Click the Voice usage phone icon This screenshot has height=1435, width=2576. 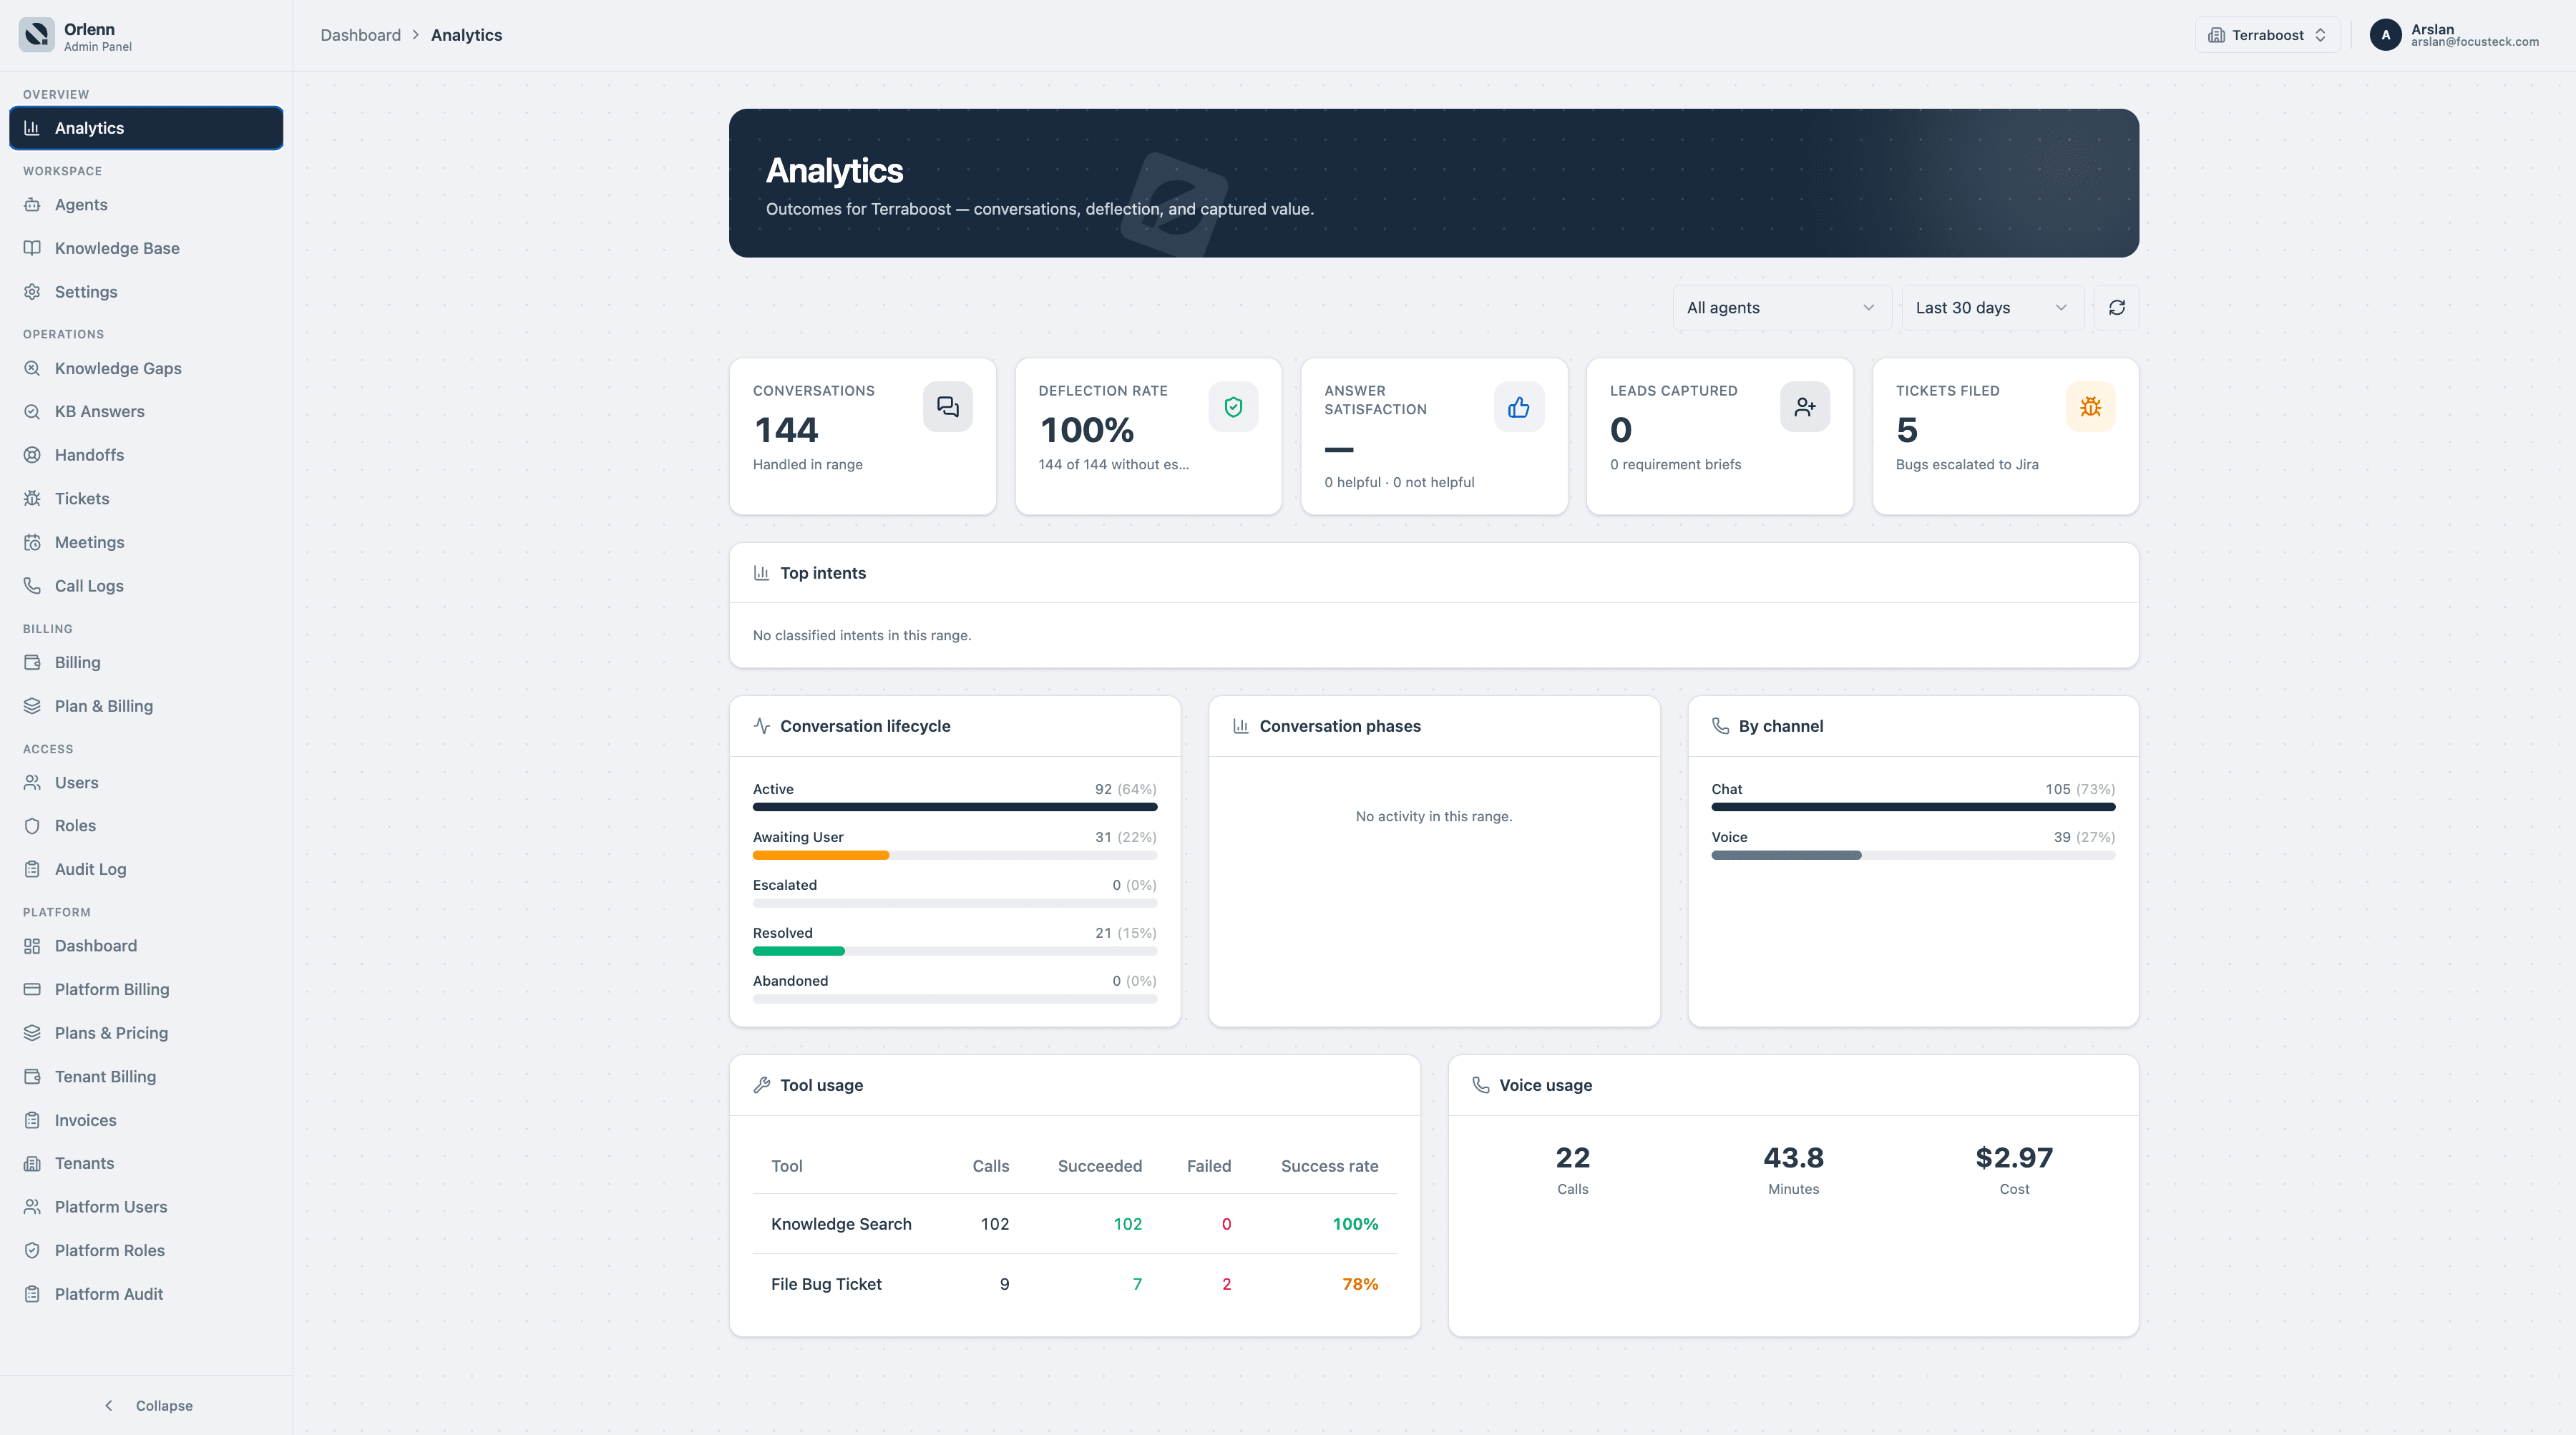point(1481,1085)
